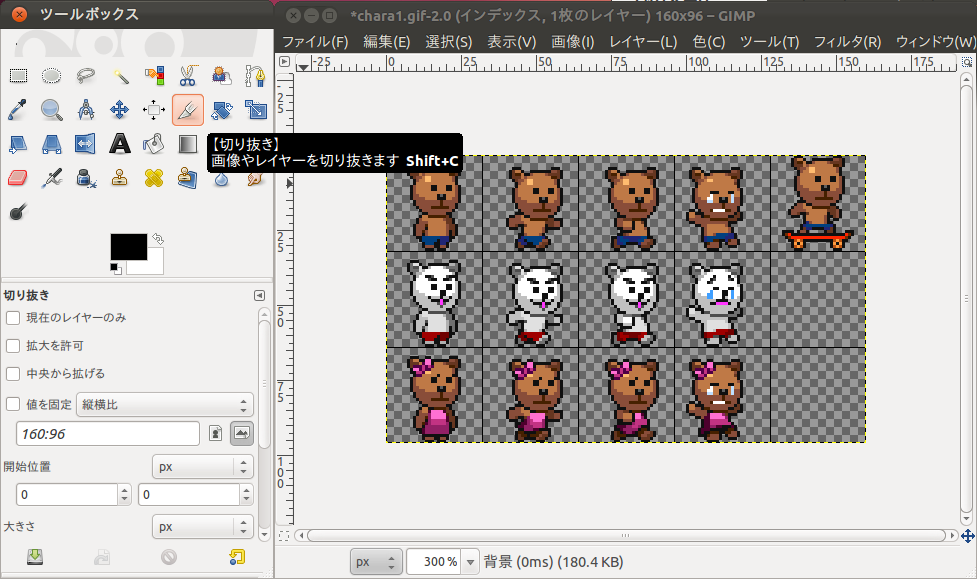Choose the Move tool
The width and height of the screenshot is (977, 579).
pos(119,110)
